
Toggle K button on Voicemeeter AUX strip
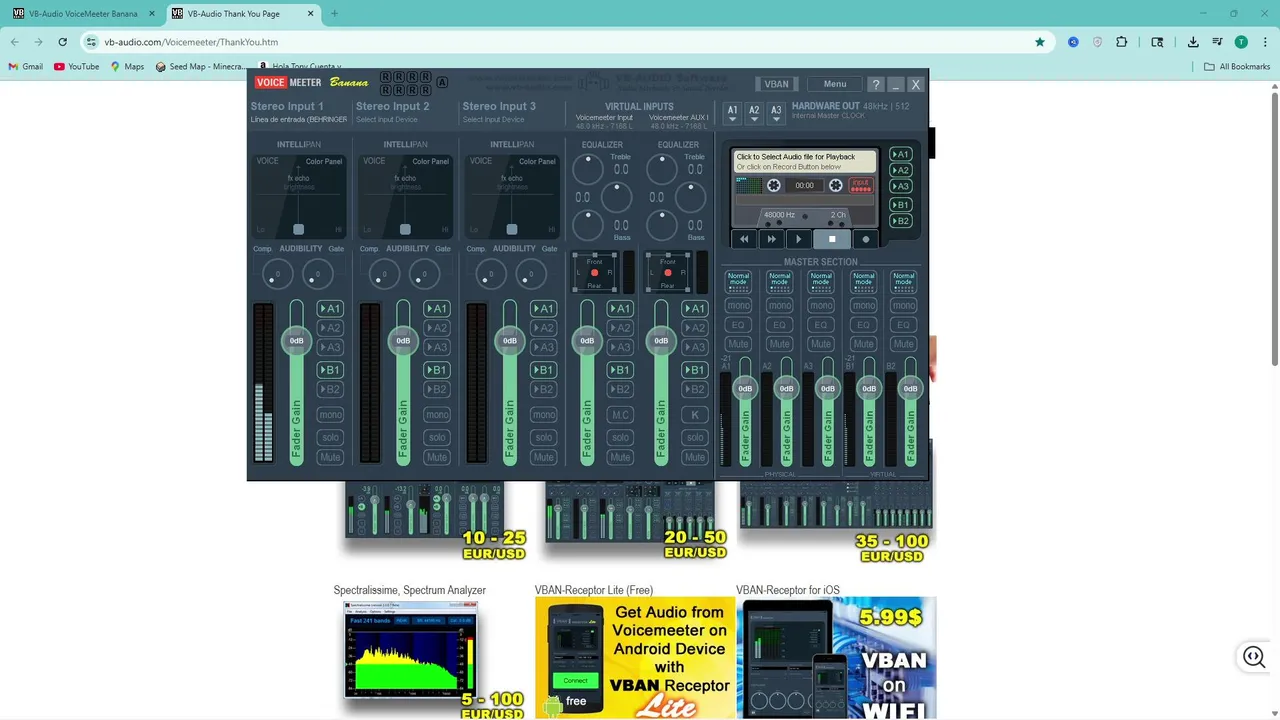pos(694,415)
